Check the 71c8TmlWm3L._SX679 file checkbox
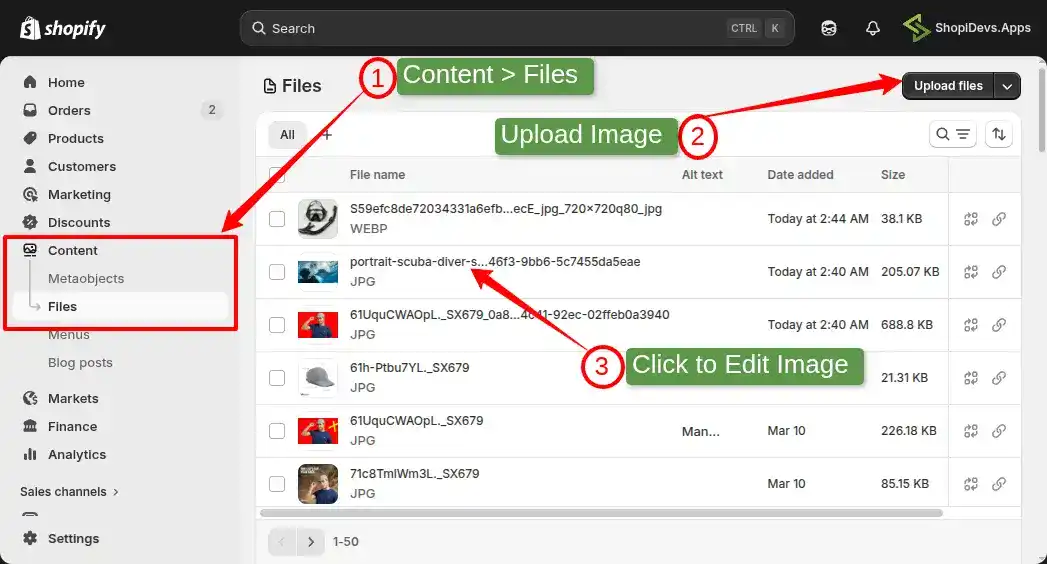1047x564 pixels. [277, 484]
